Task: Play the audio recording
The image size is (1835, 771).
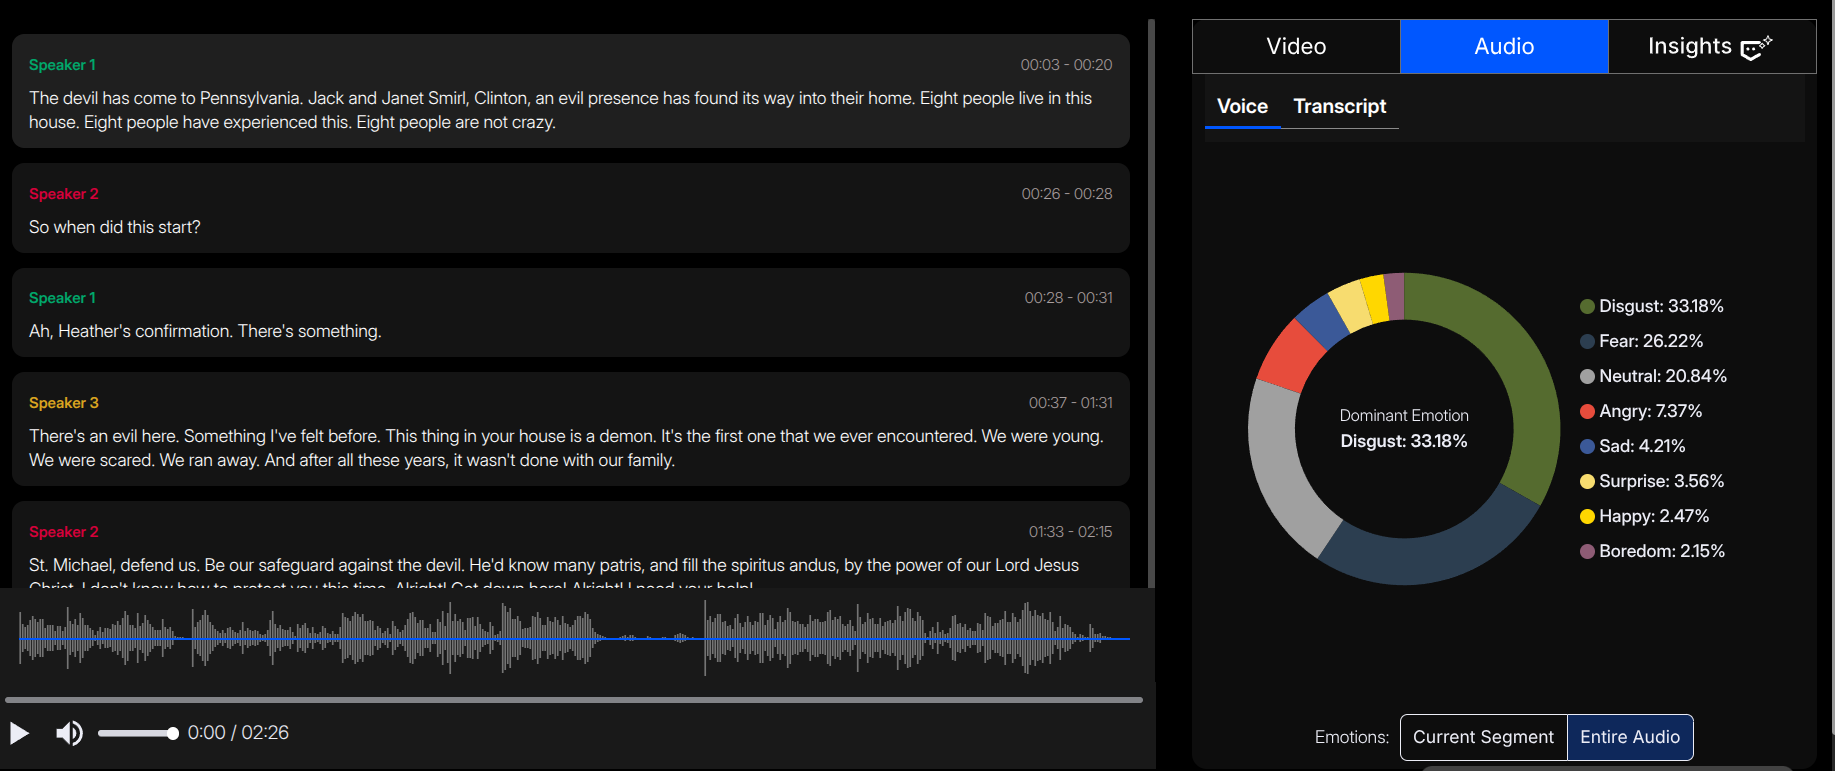Action: click(19, 733)
